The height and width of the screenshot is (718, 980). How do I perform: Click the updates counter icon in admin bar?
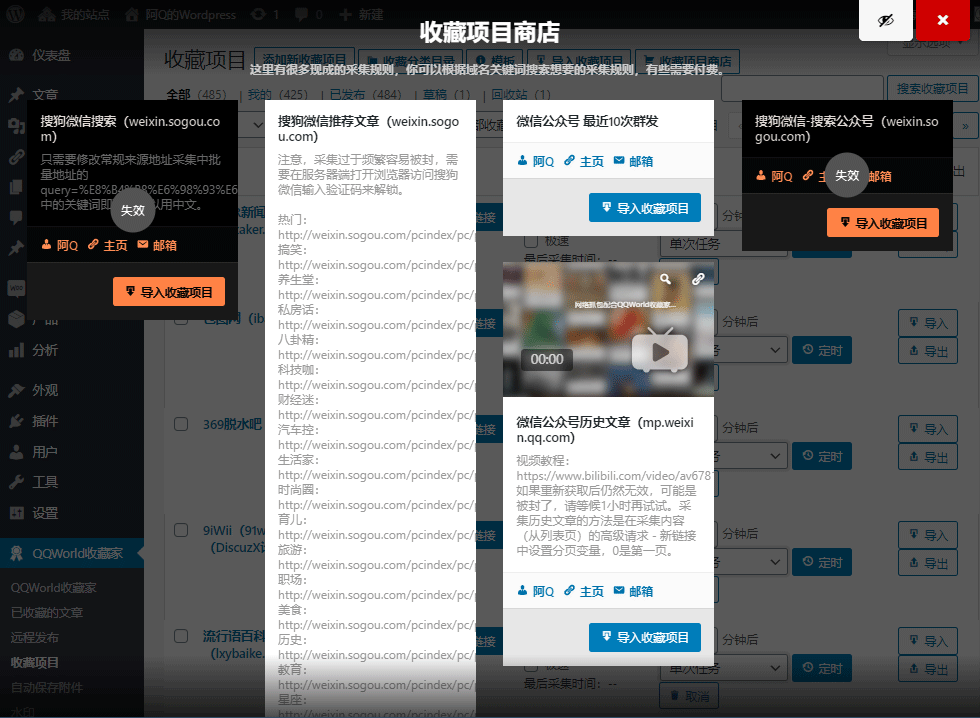coord(265,14)
